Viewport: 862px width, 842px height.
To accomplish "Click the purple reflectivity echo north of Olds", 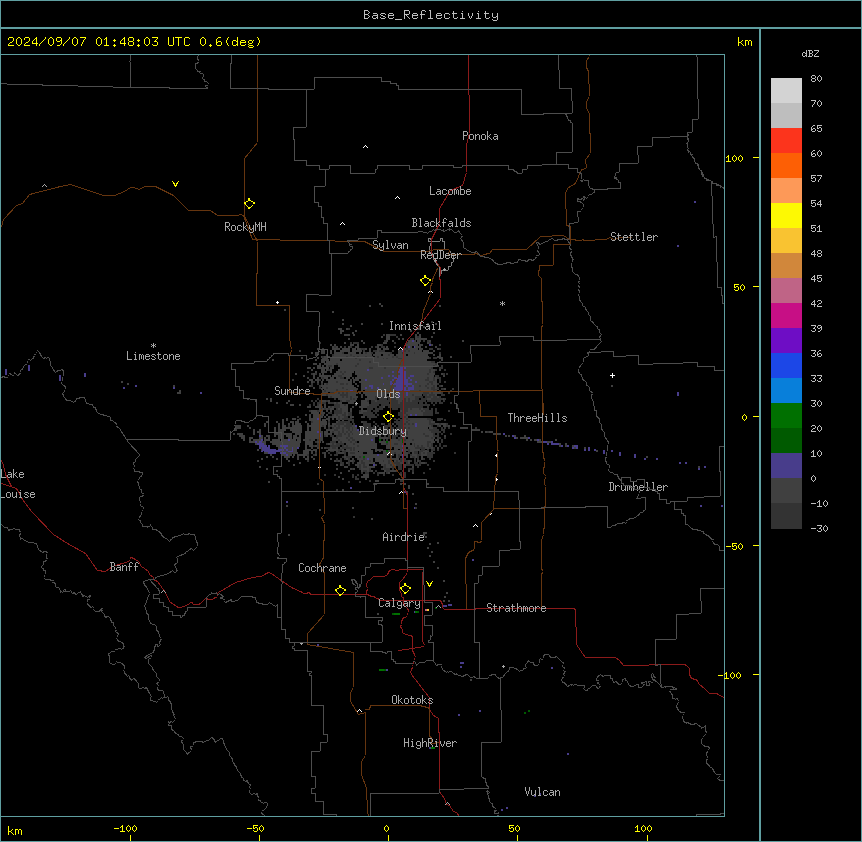I will click(x=404, y=379).
